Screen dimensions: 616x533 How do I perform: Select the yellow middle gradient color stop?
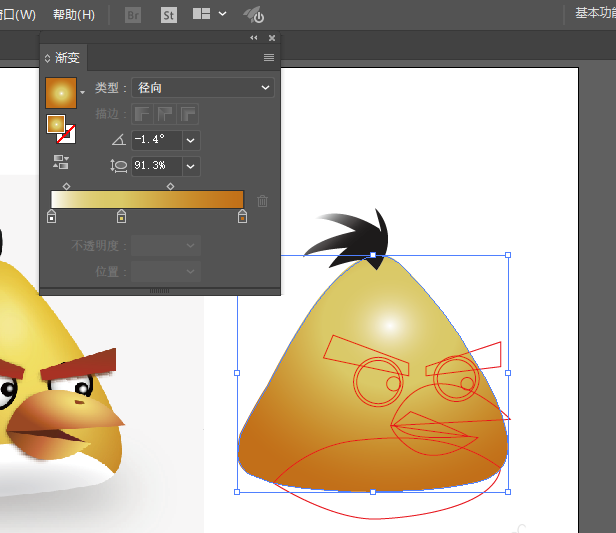(x=121, y=216)
